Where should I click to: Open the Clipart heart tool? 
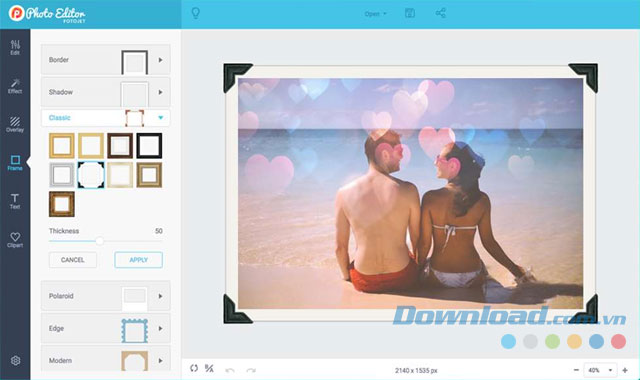(15, 240)
